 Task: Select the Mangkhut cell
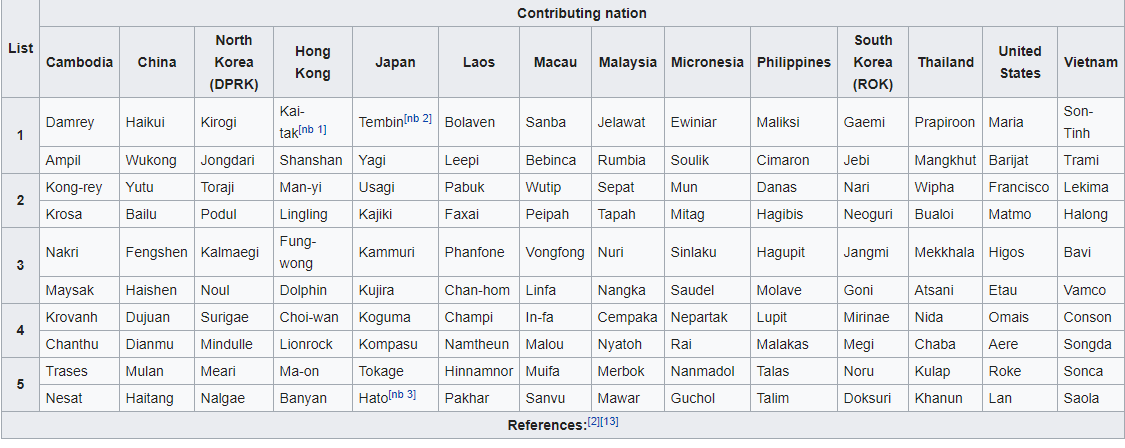(x=945, y=160)
